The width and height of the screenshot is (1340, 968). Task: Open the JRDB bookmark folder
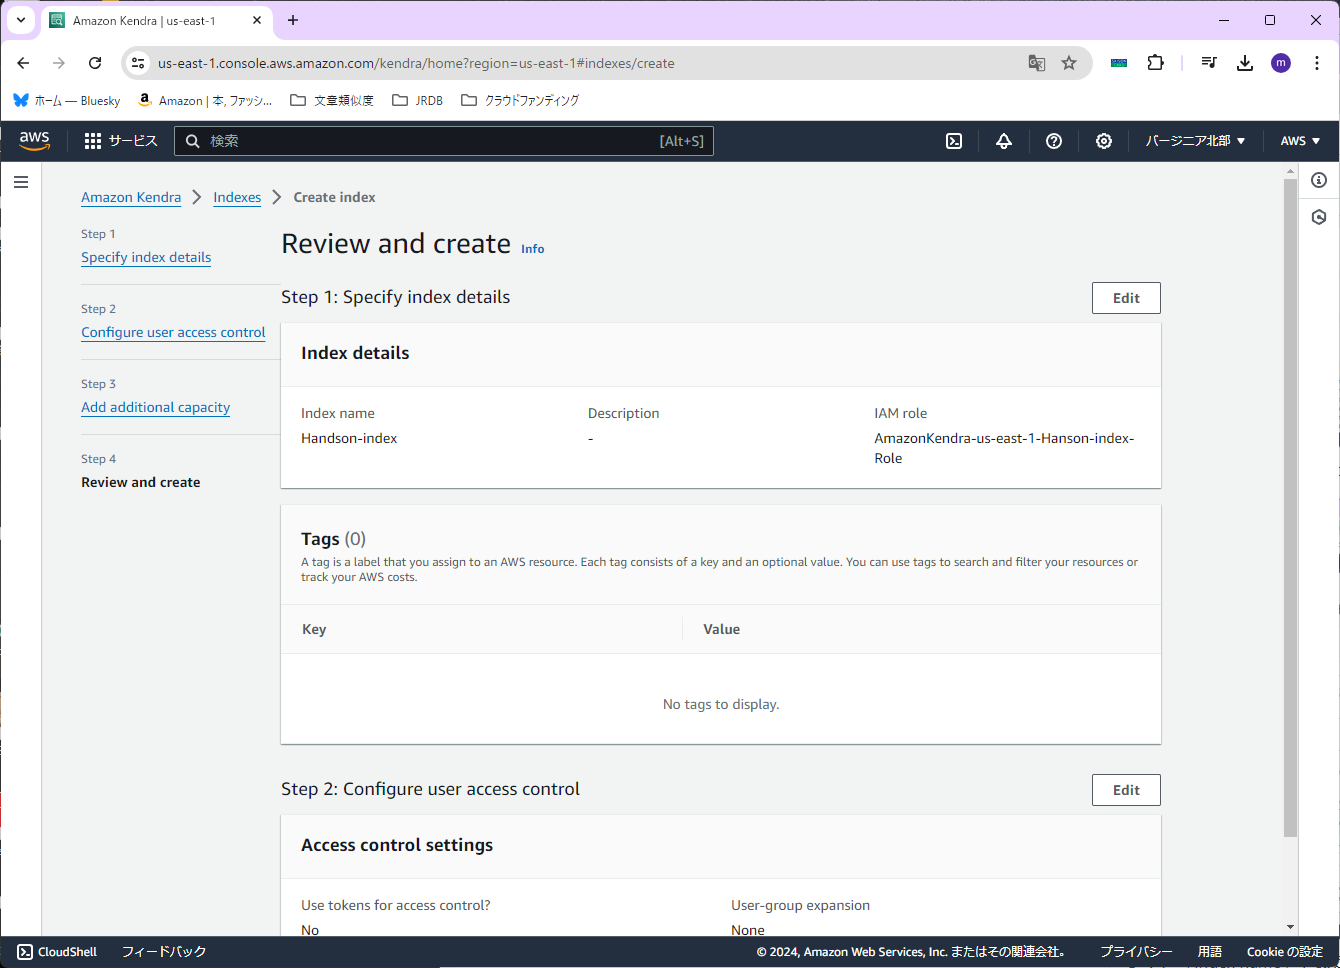[418, 100]
